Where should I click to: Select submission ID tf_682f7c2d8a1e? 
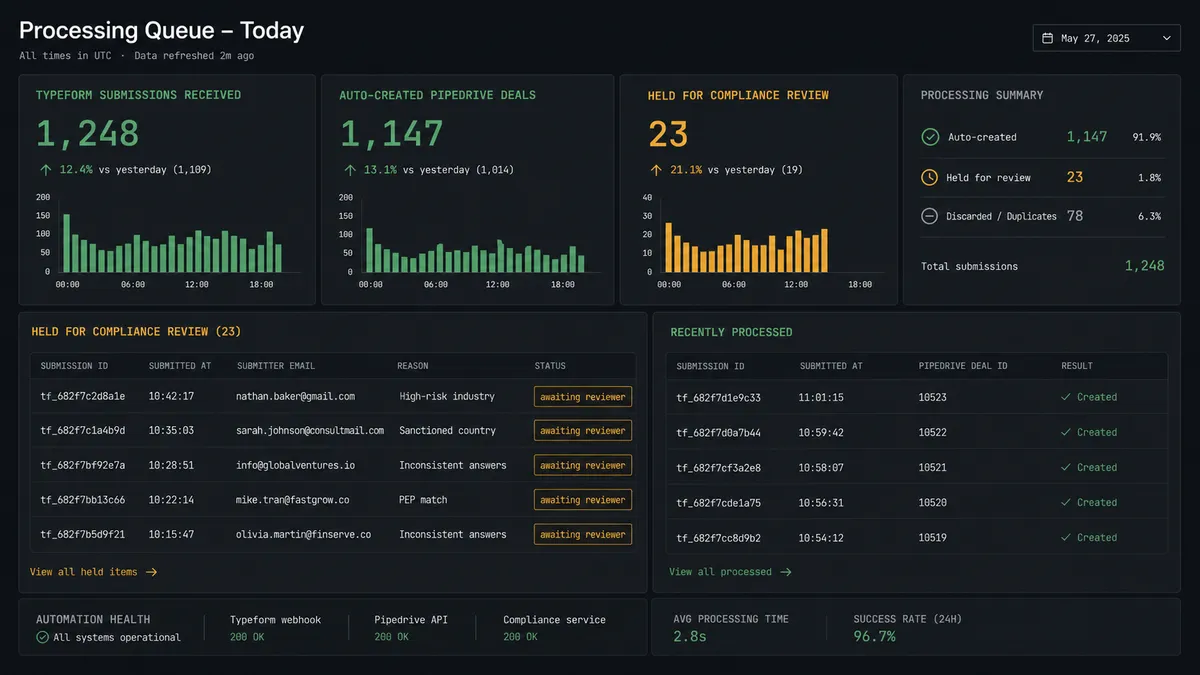83,397
